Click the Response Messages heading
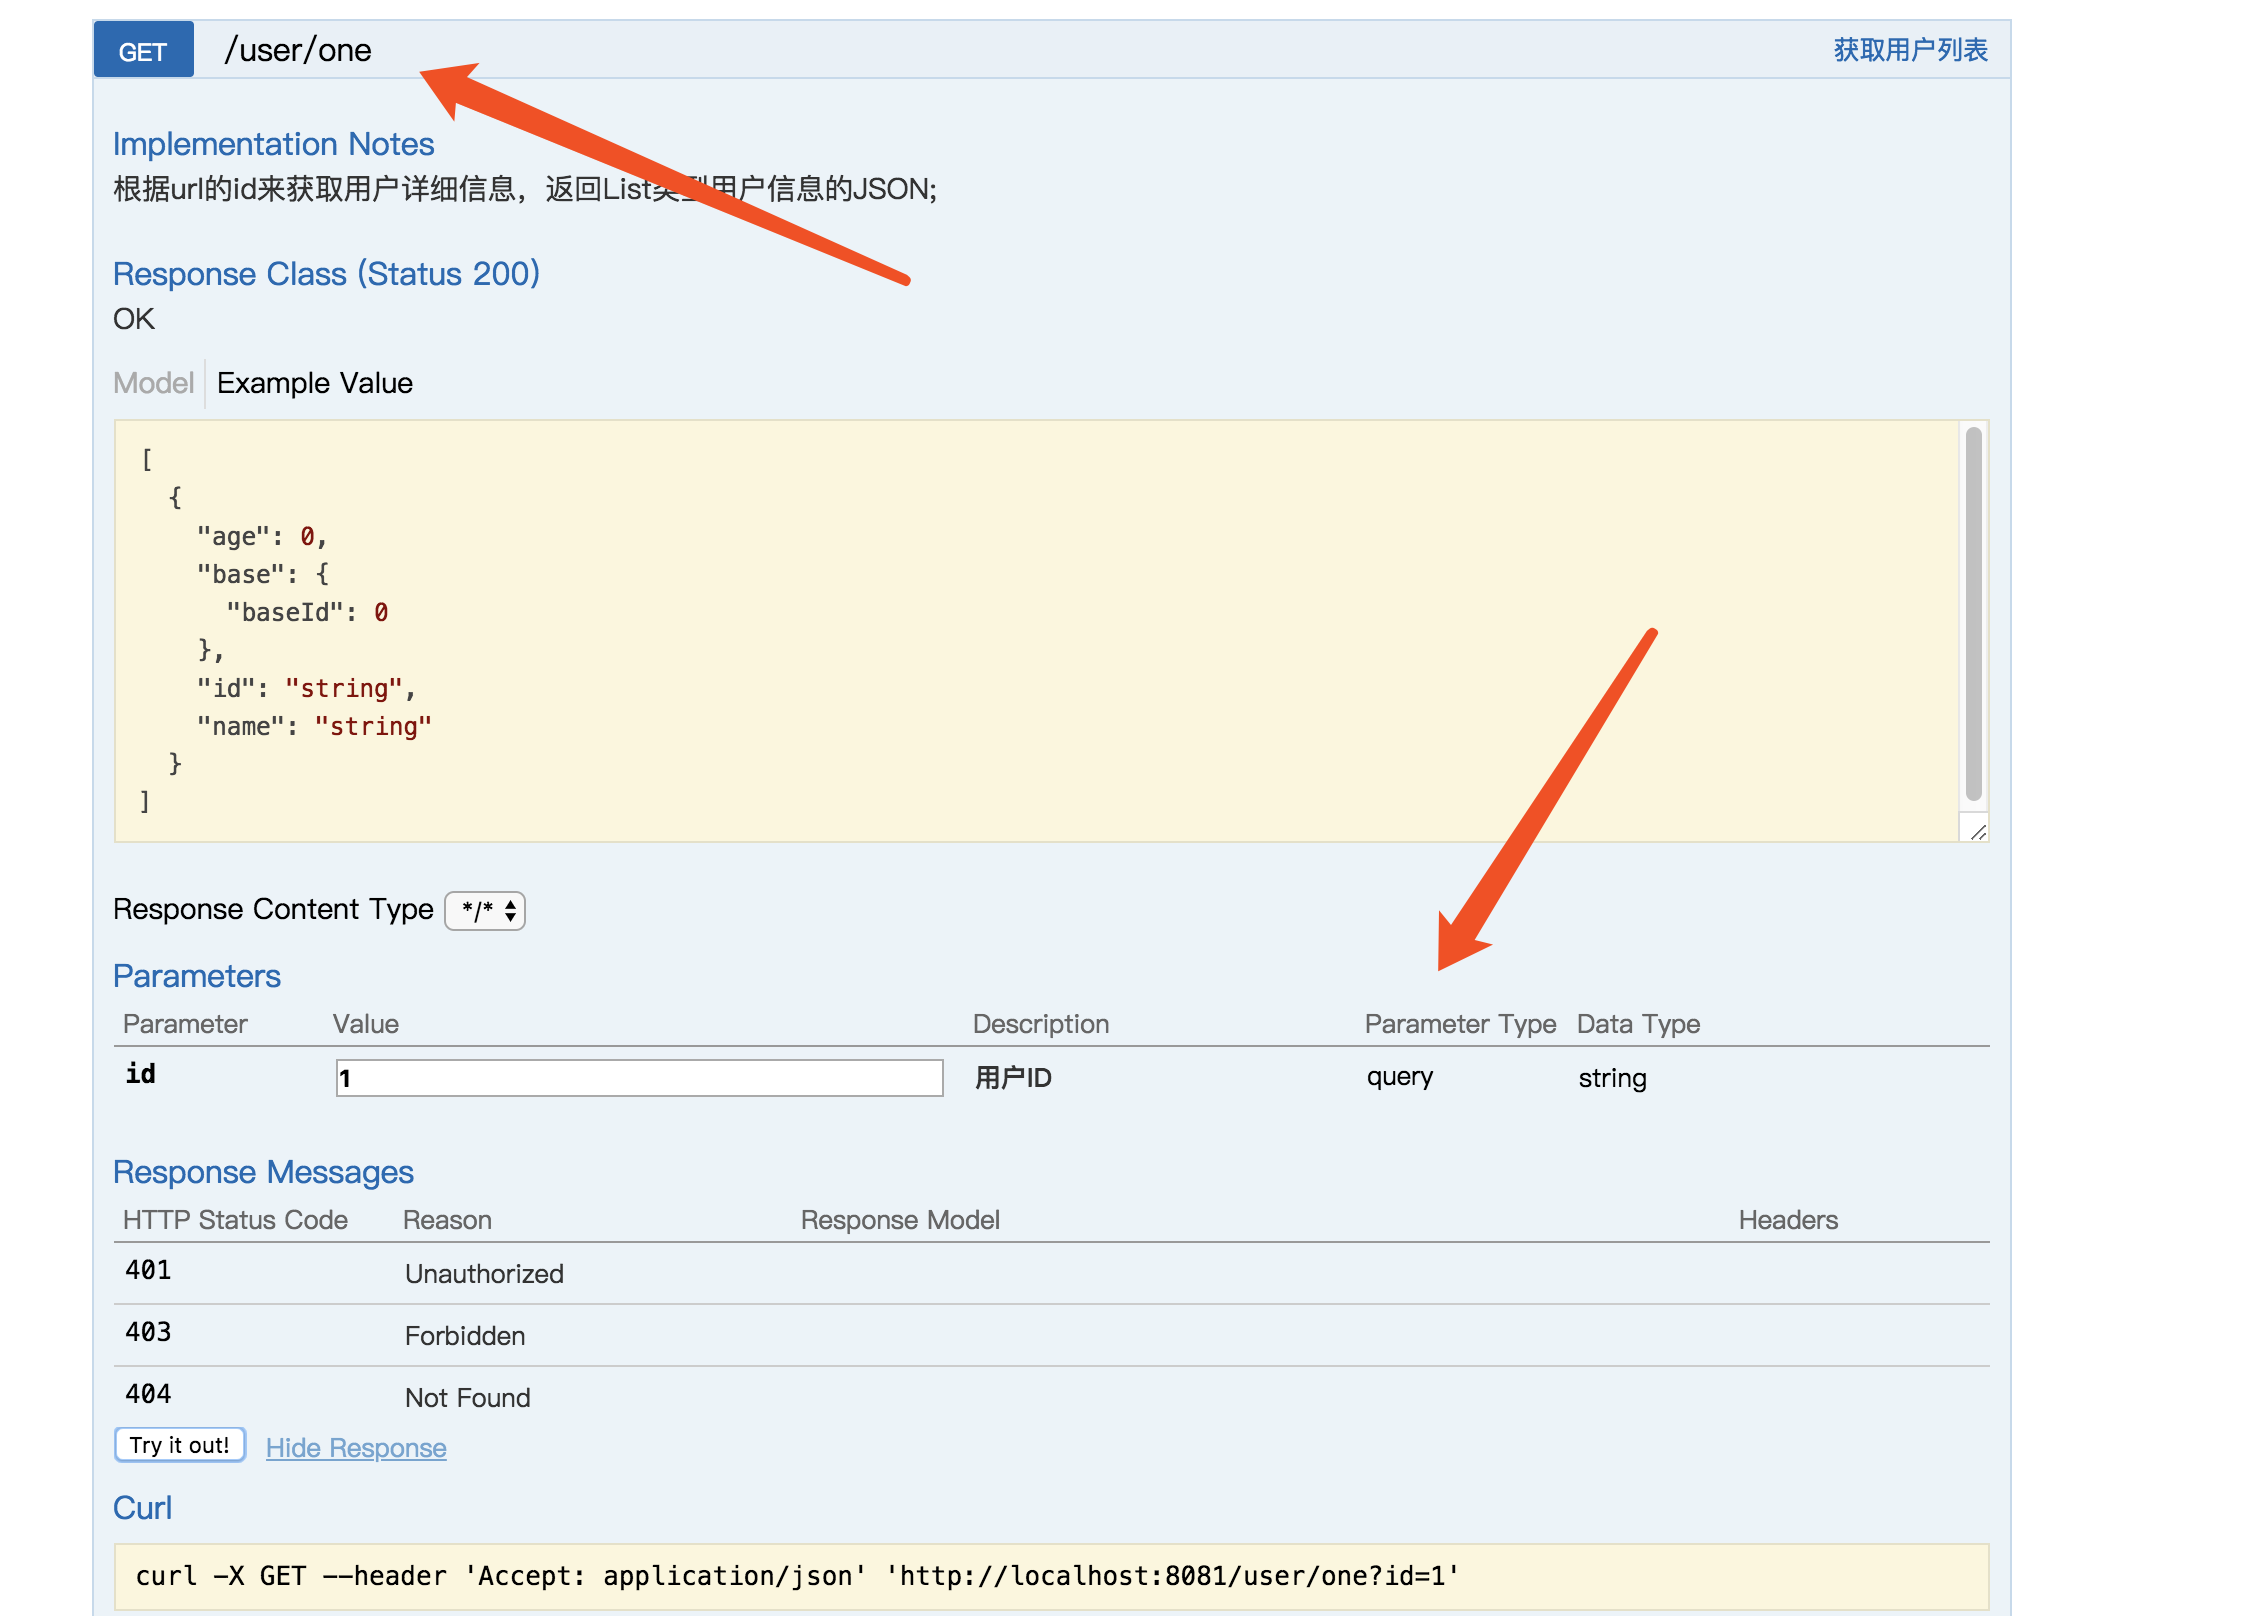 (263, 1172)
